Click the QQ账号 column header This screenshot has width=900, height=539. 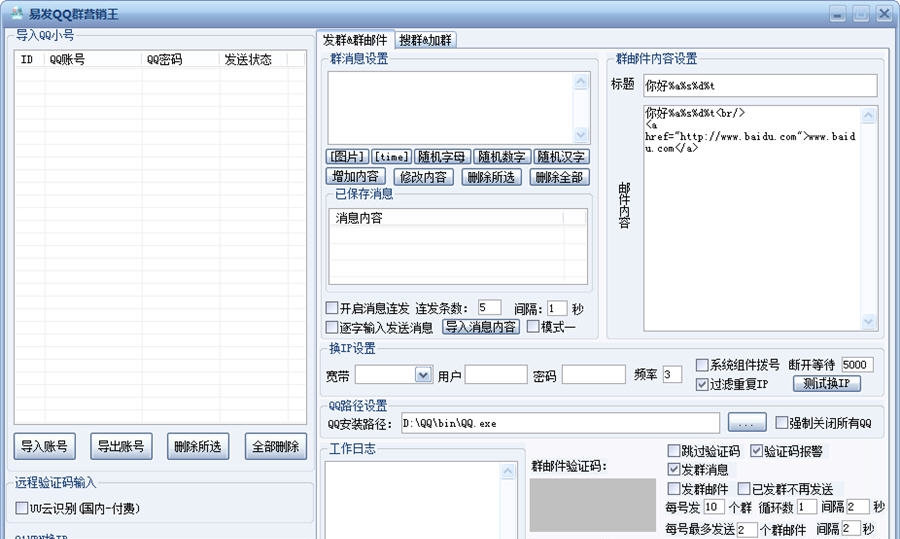(93, 59)
